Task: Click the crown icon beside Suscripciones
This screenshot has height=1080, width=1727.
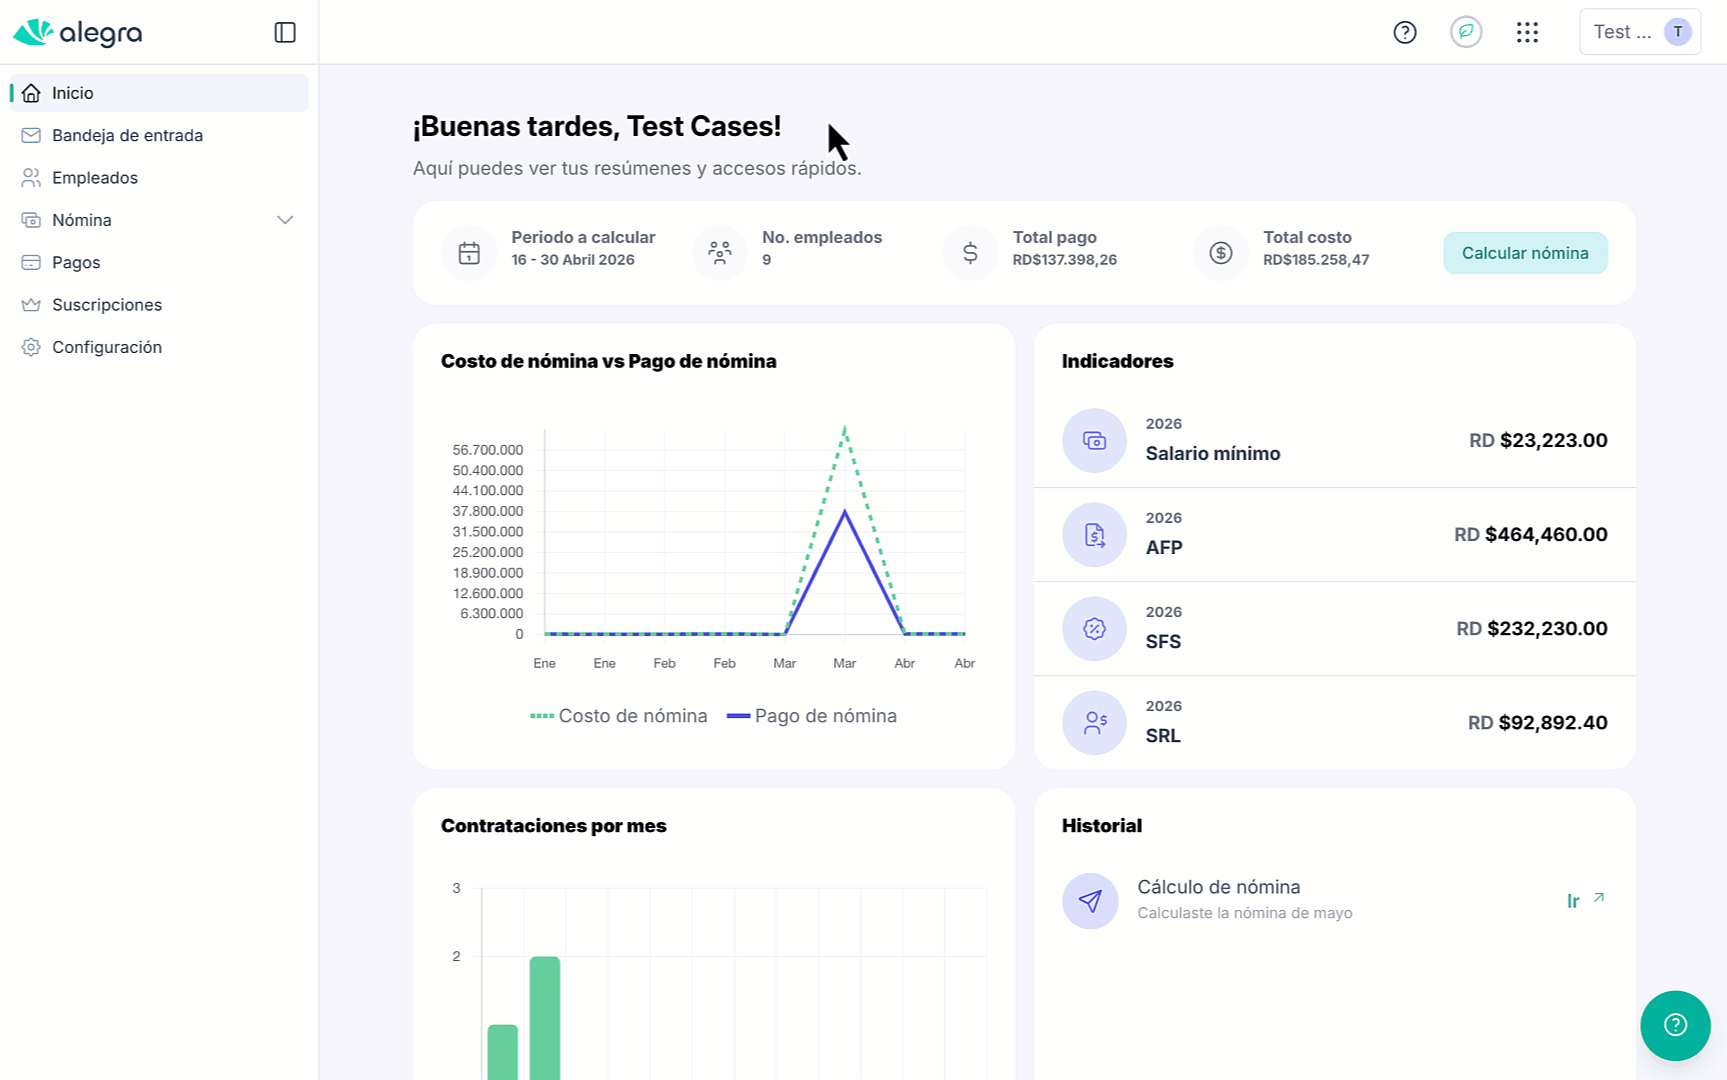Action: [x=31, y=305]
